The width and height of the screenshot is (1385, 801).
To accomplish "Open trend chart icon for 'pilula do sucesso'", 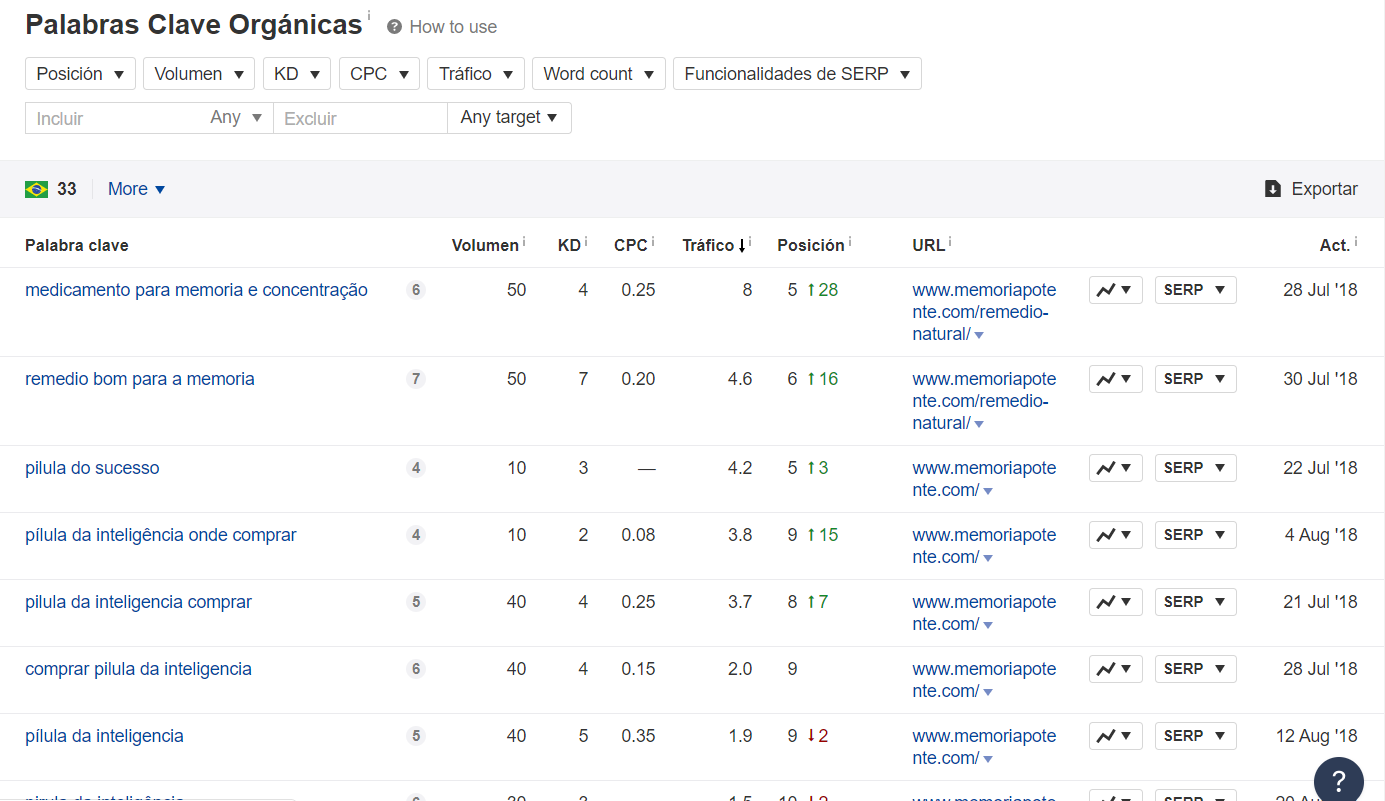I will click(1115, 468).
